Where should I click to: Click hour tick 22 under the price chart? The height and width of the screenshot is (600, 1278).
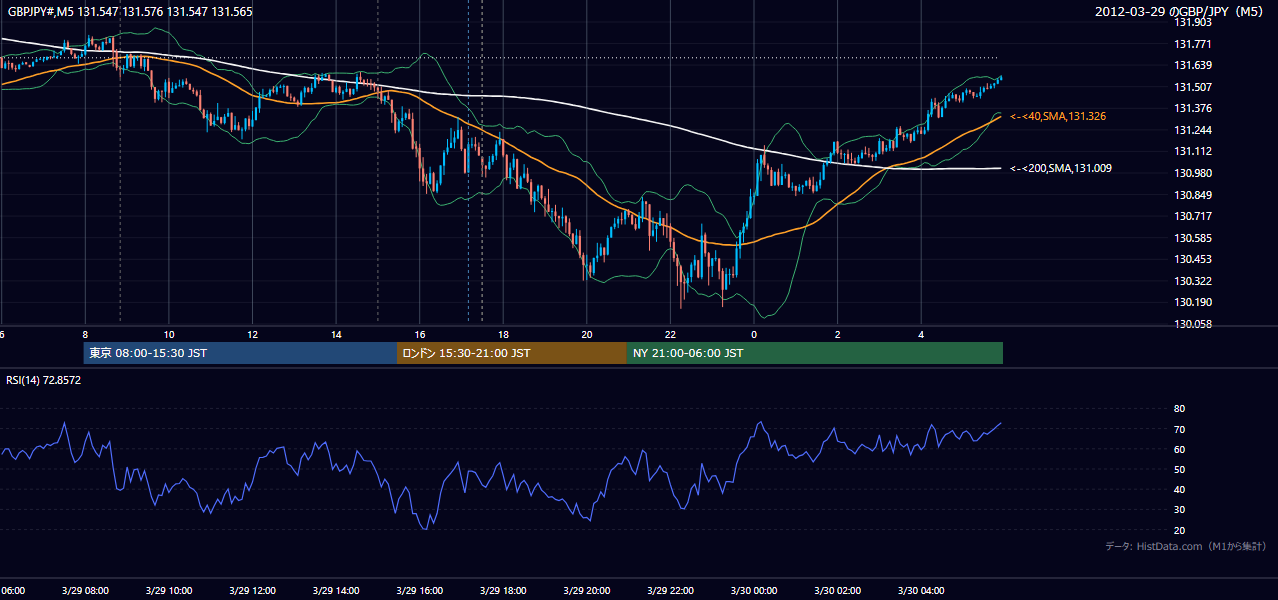[x=670, y=335]
